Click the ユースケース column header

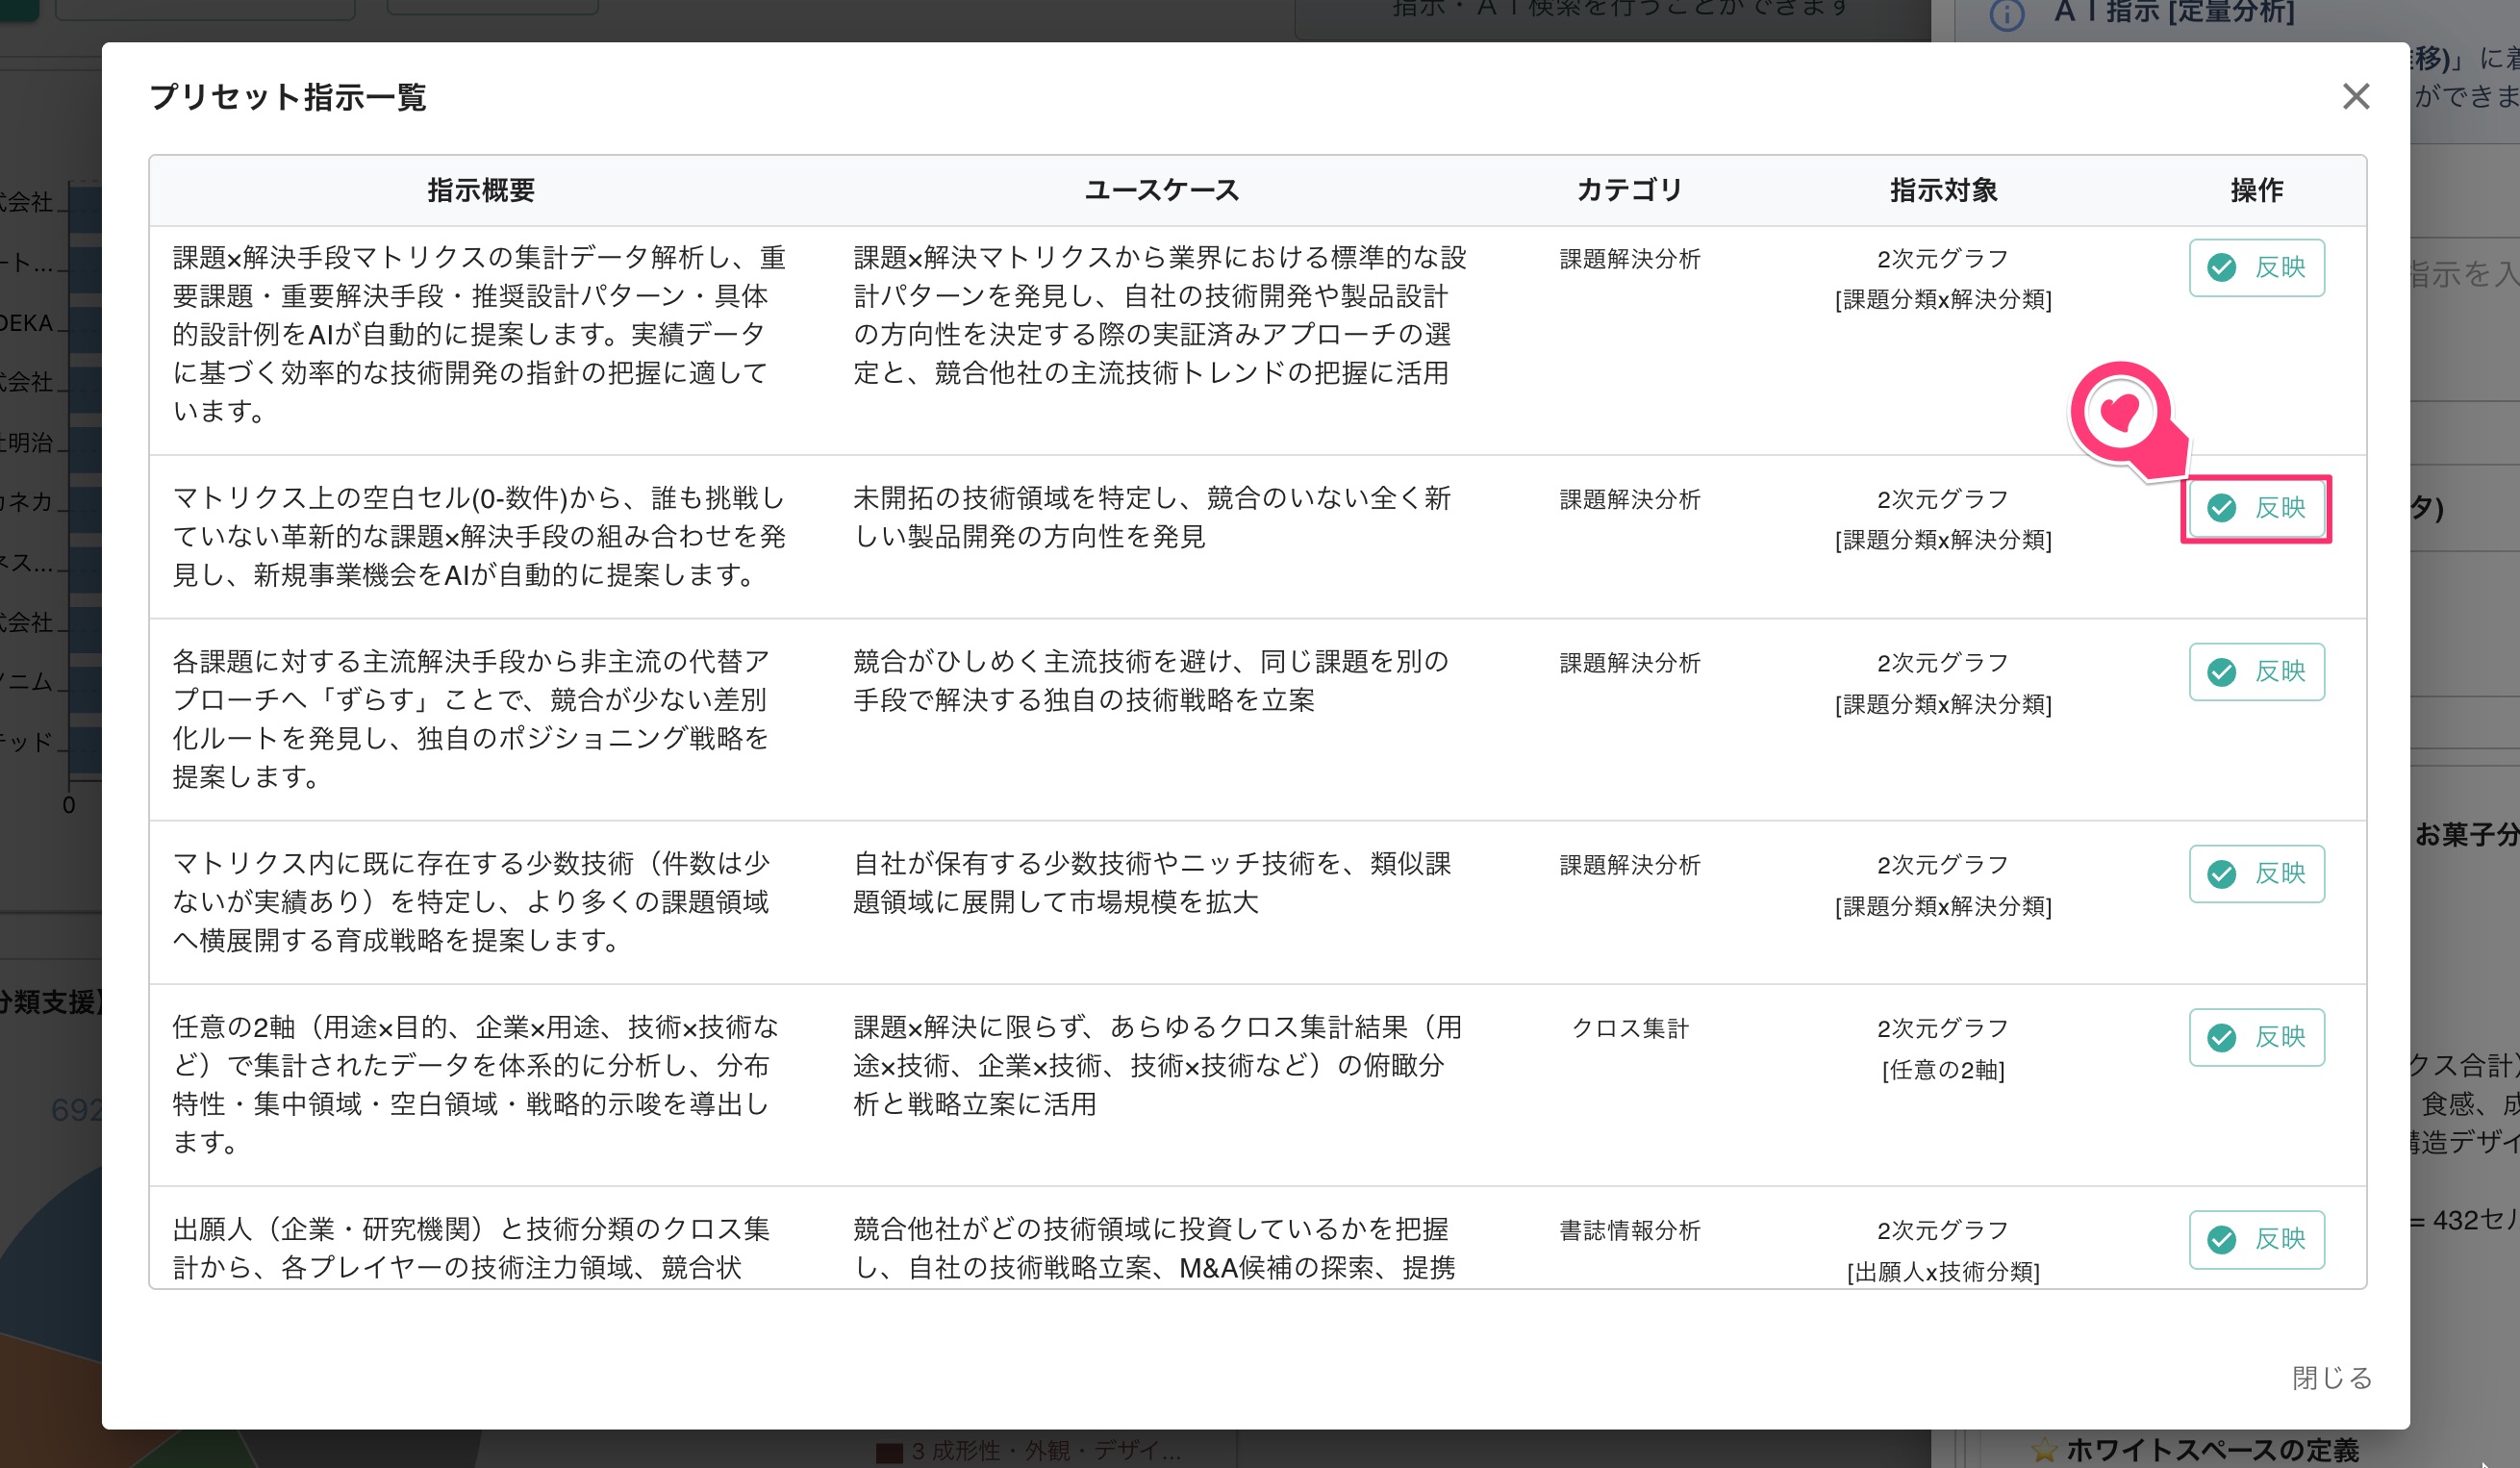[1161, 190]
